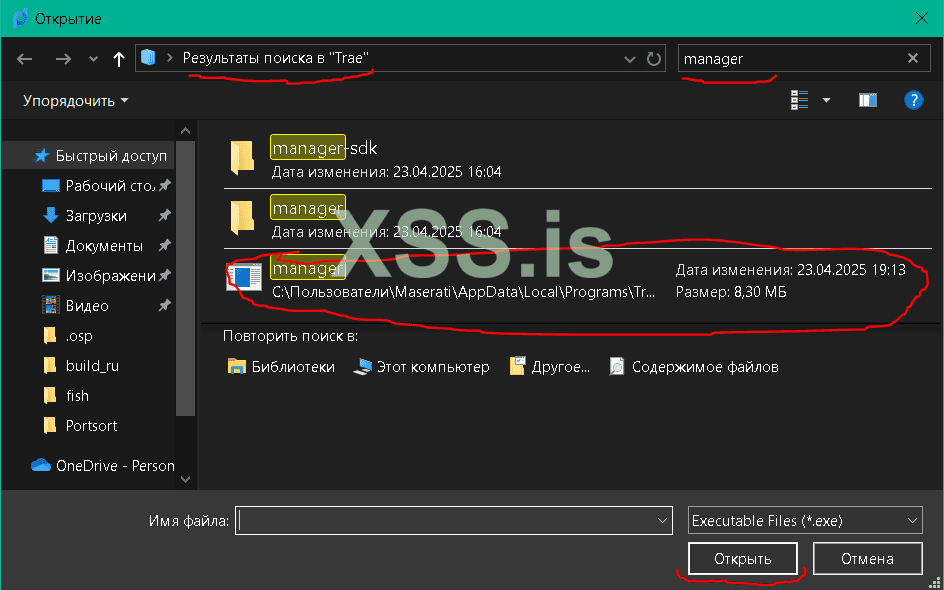944x590 pixels.
Task: Click the Размер: 8,30 МБ text
Action: (x=731, y=293)
